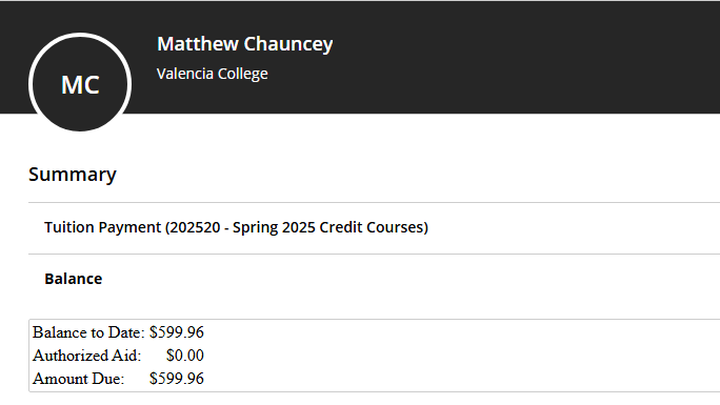The height and width of the screenshot is (405, 720).
Task: Select the Matthew Chauncey name heading
Action: tap(245, 45)
